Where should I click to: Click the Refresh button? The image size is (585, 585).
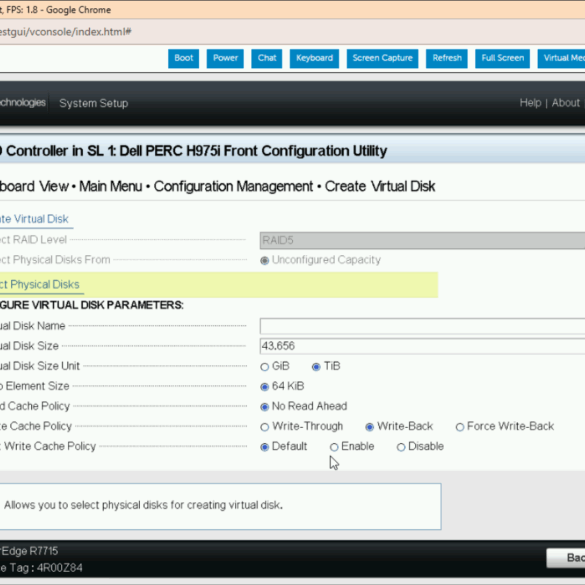pos(447,58)
